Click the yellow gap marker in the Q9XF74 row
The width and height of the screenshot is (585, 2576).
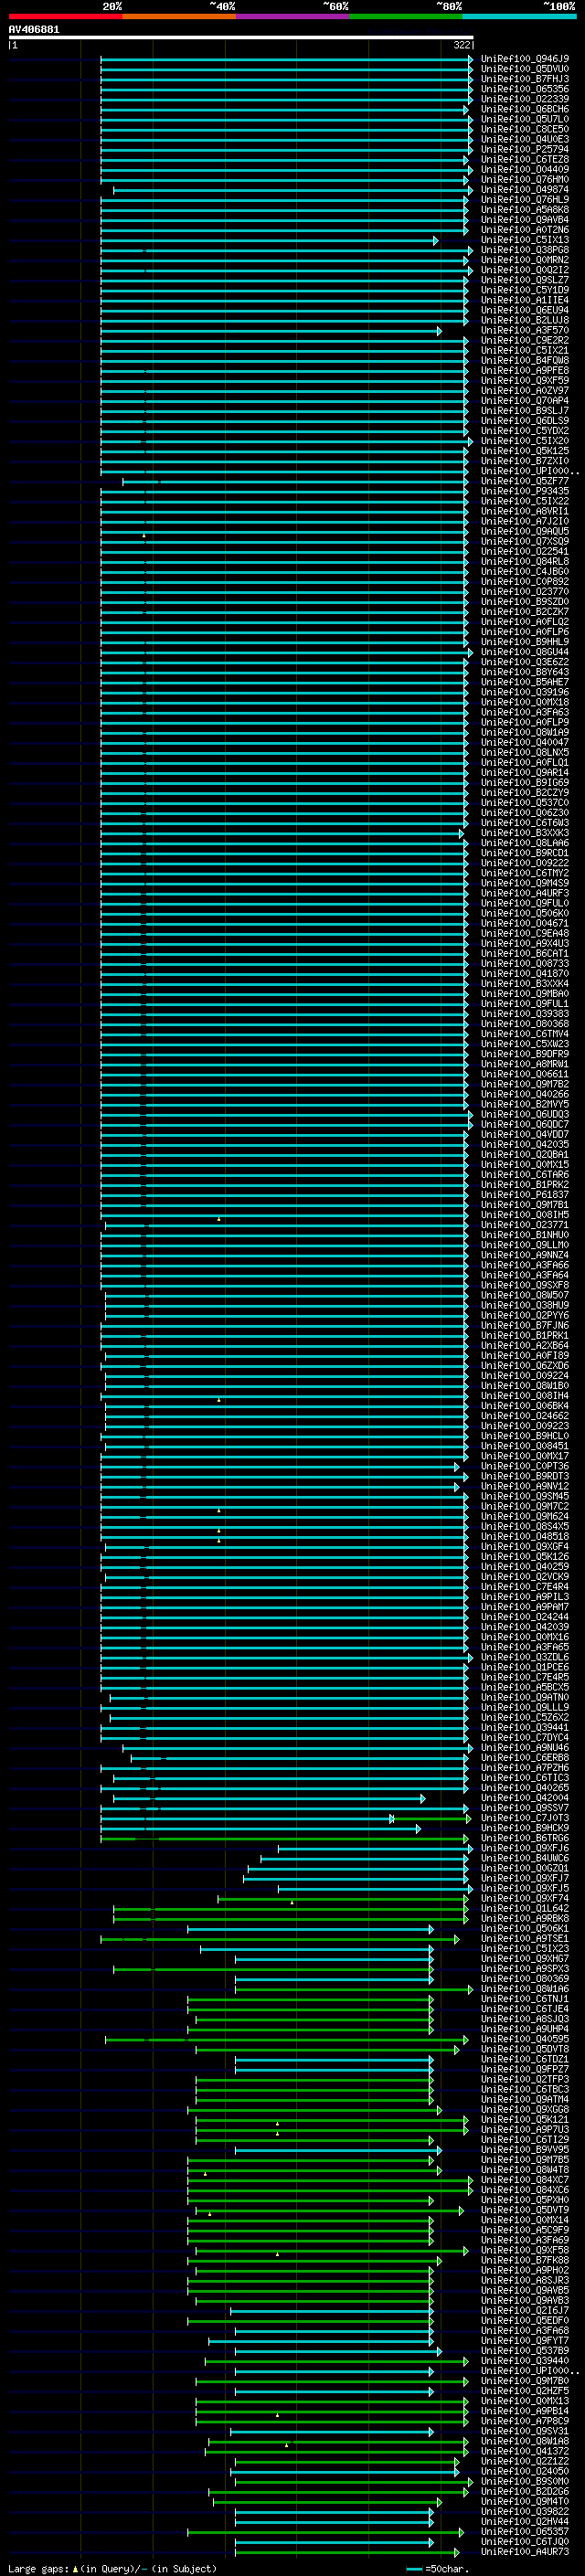[292, 1902]
